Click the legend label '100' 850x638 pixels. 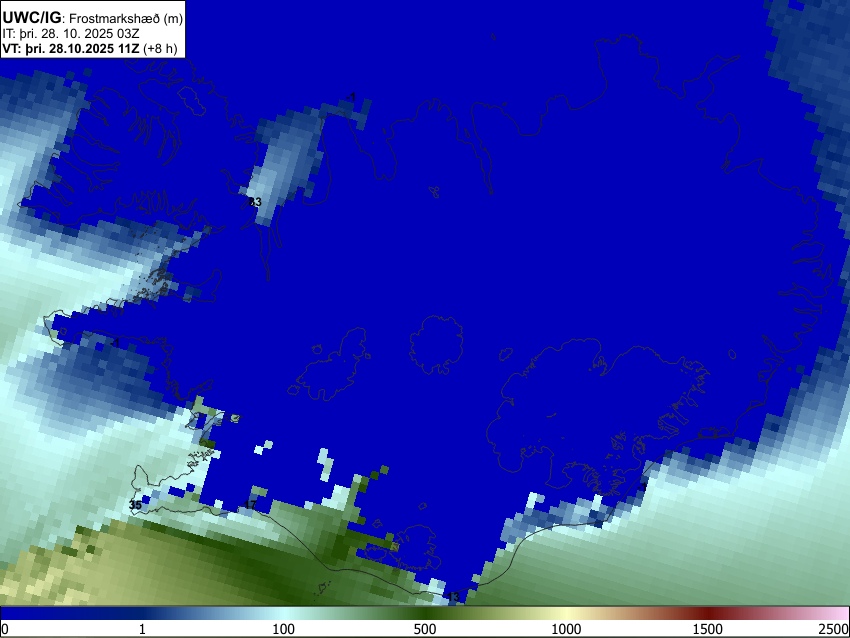(x=284, y=629)
